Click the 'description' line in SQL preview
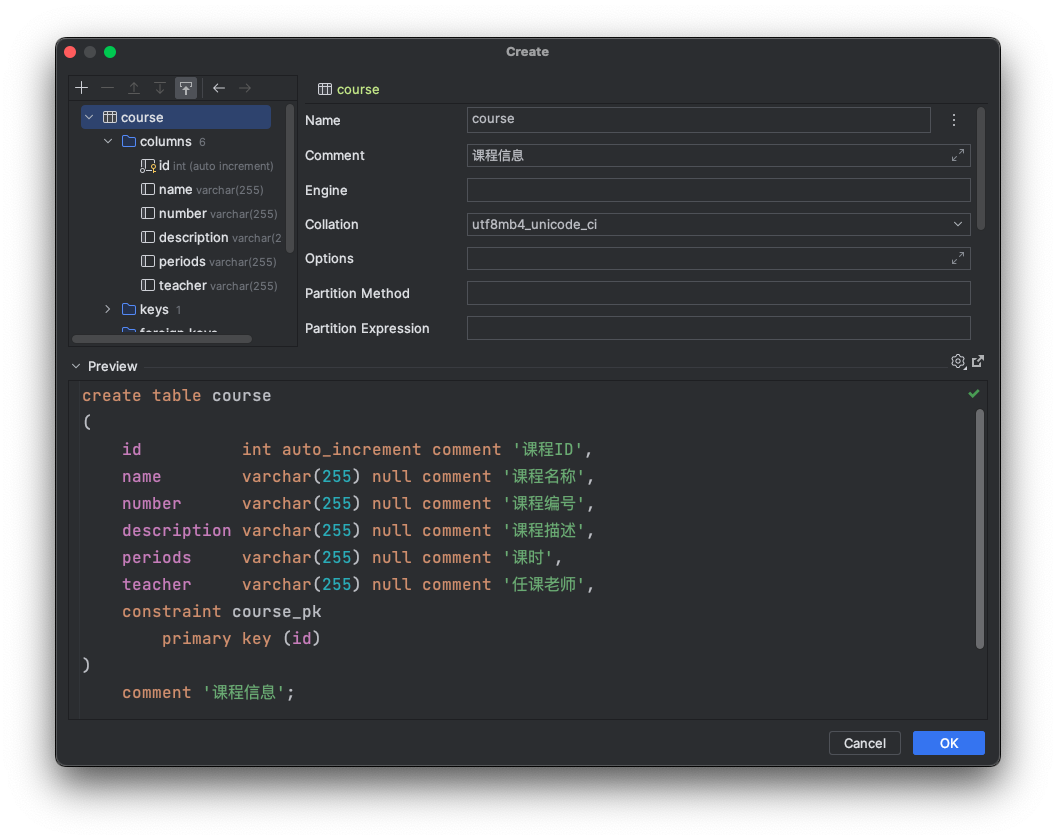This screenshot has height=840, width=1056. [358, 531]
